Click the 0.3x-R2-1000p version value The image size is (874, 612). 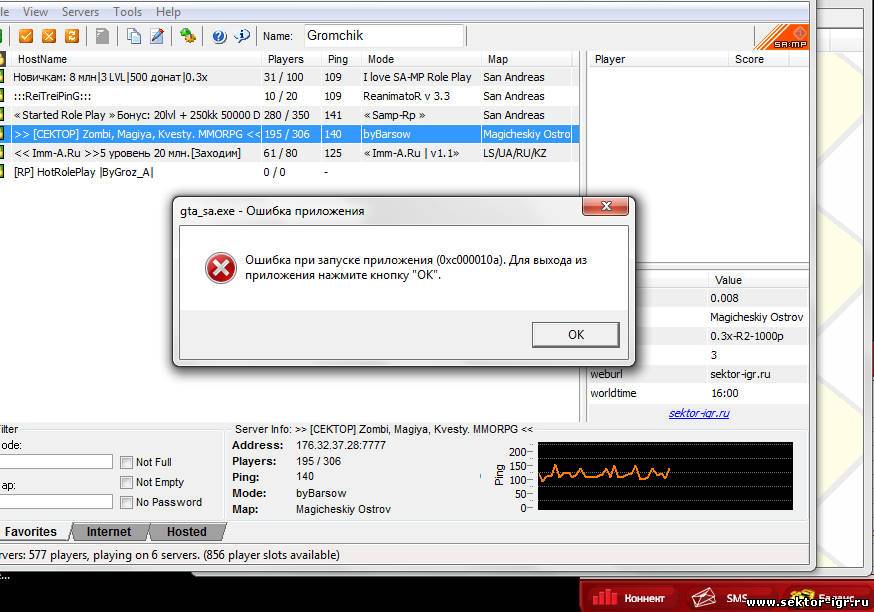[x=747, y=336]
